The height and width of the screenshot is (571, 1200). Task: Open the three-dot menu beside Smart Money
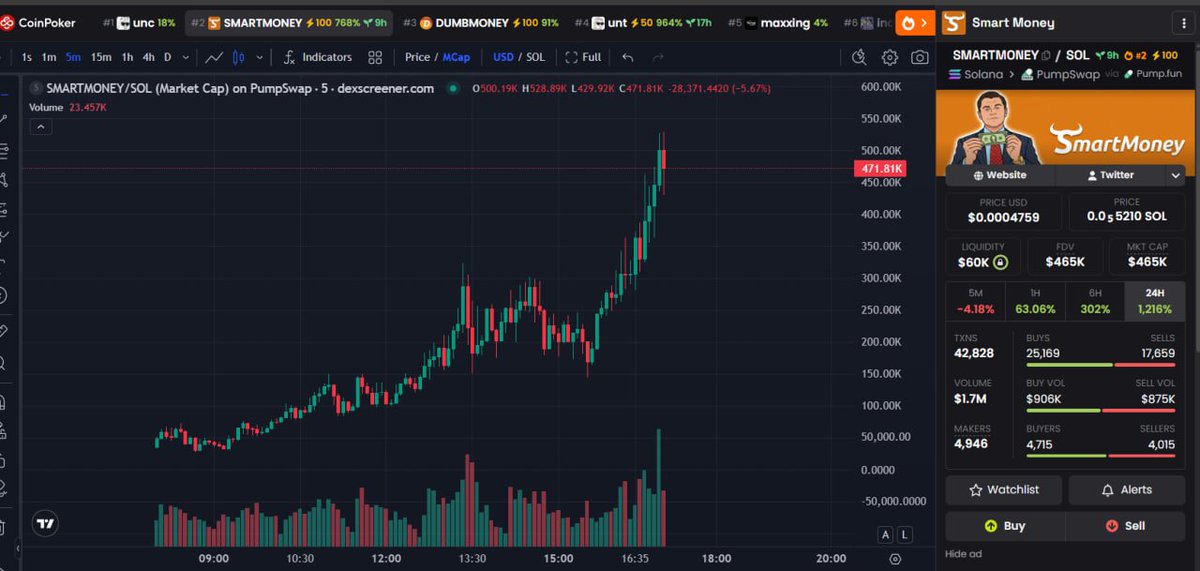click(1182, 22)
